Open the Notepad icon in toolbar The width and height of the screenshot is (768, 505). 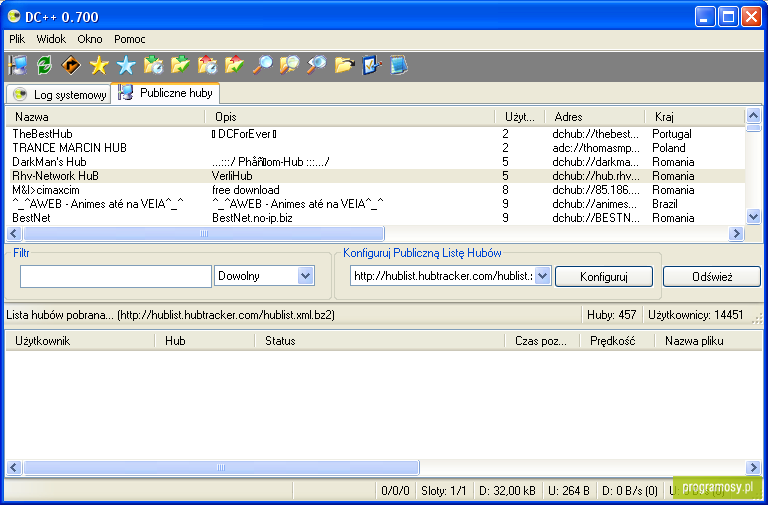[x=399, y=65]
